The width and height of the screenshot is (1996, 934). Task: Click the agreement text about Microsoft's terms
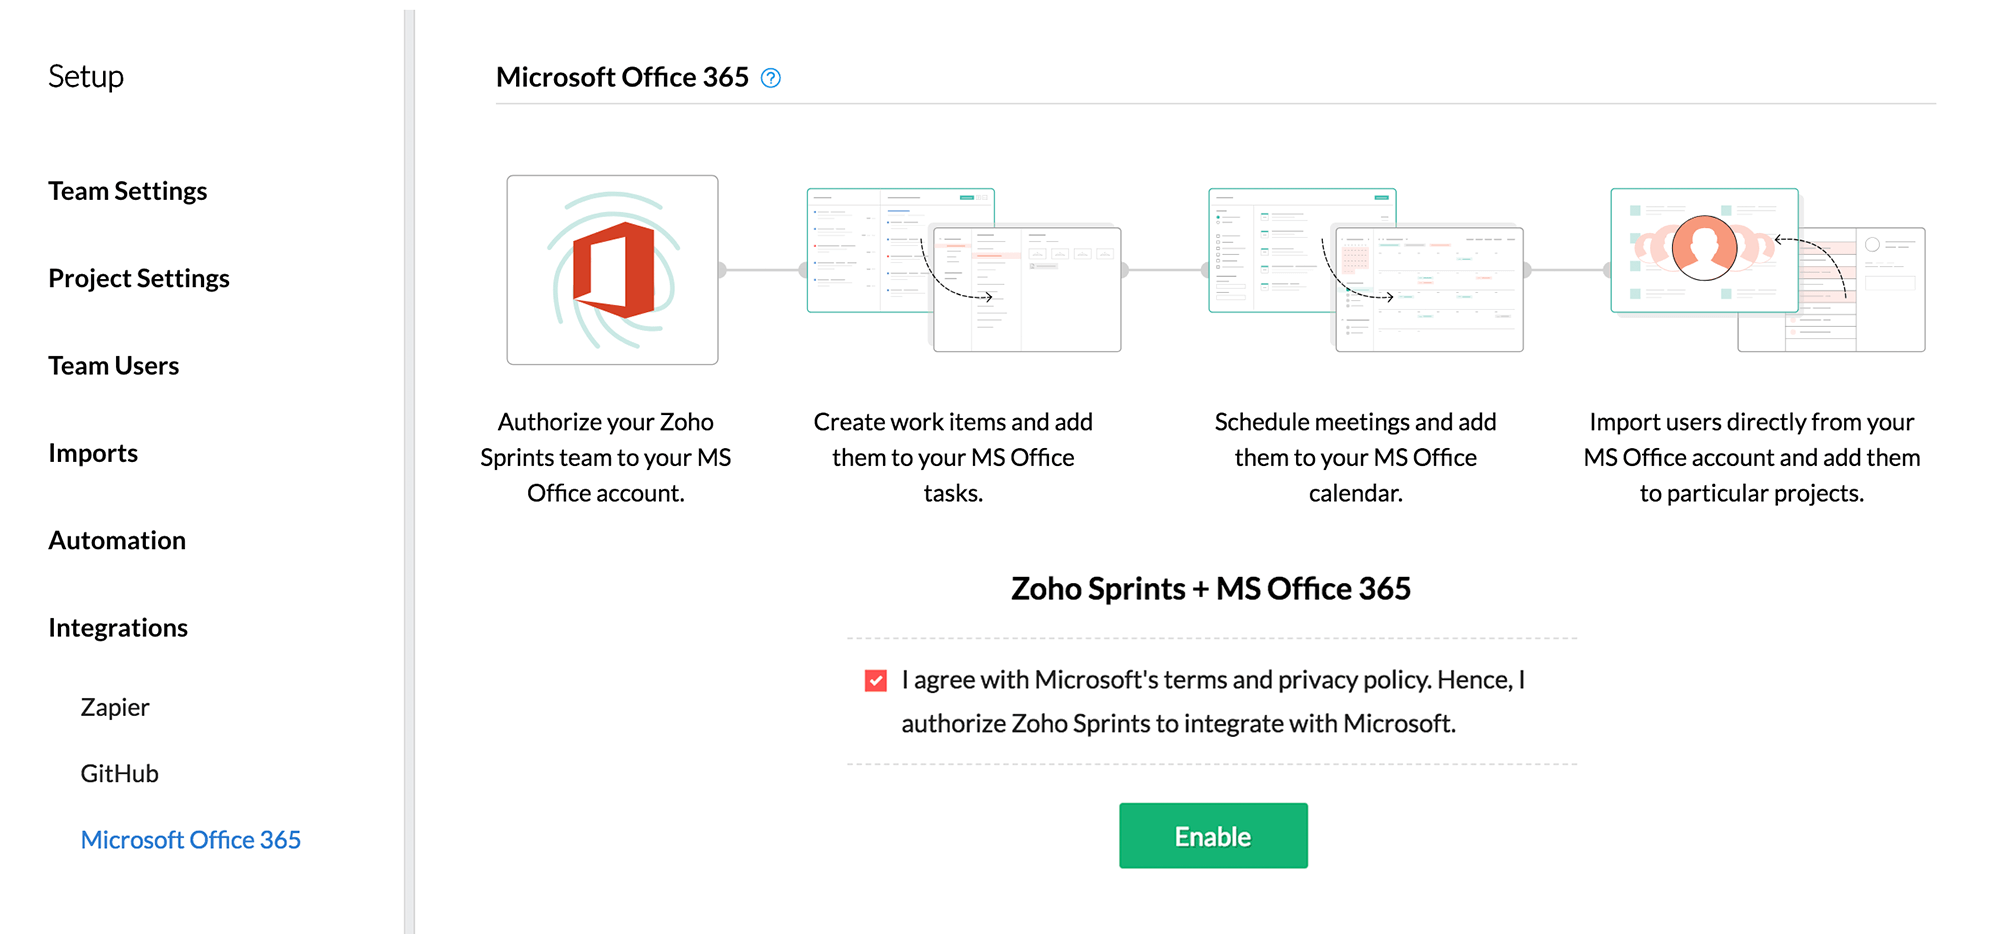pos(1212,701)
